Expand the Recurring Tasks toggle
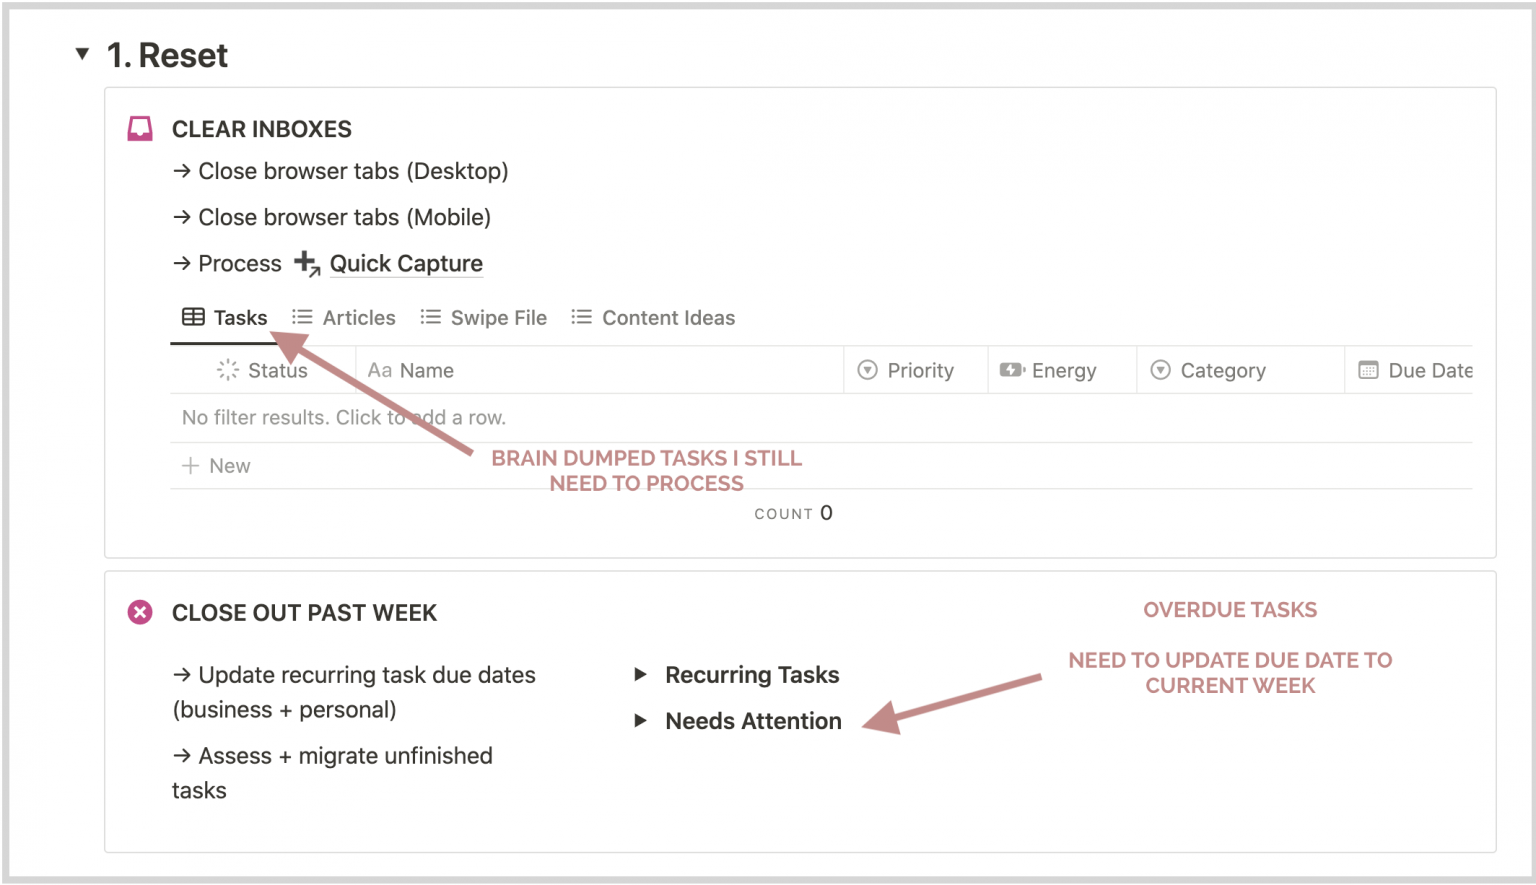Screen dimensions: 1536x885 click(x=641, y=675)
